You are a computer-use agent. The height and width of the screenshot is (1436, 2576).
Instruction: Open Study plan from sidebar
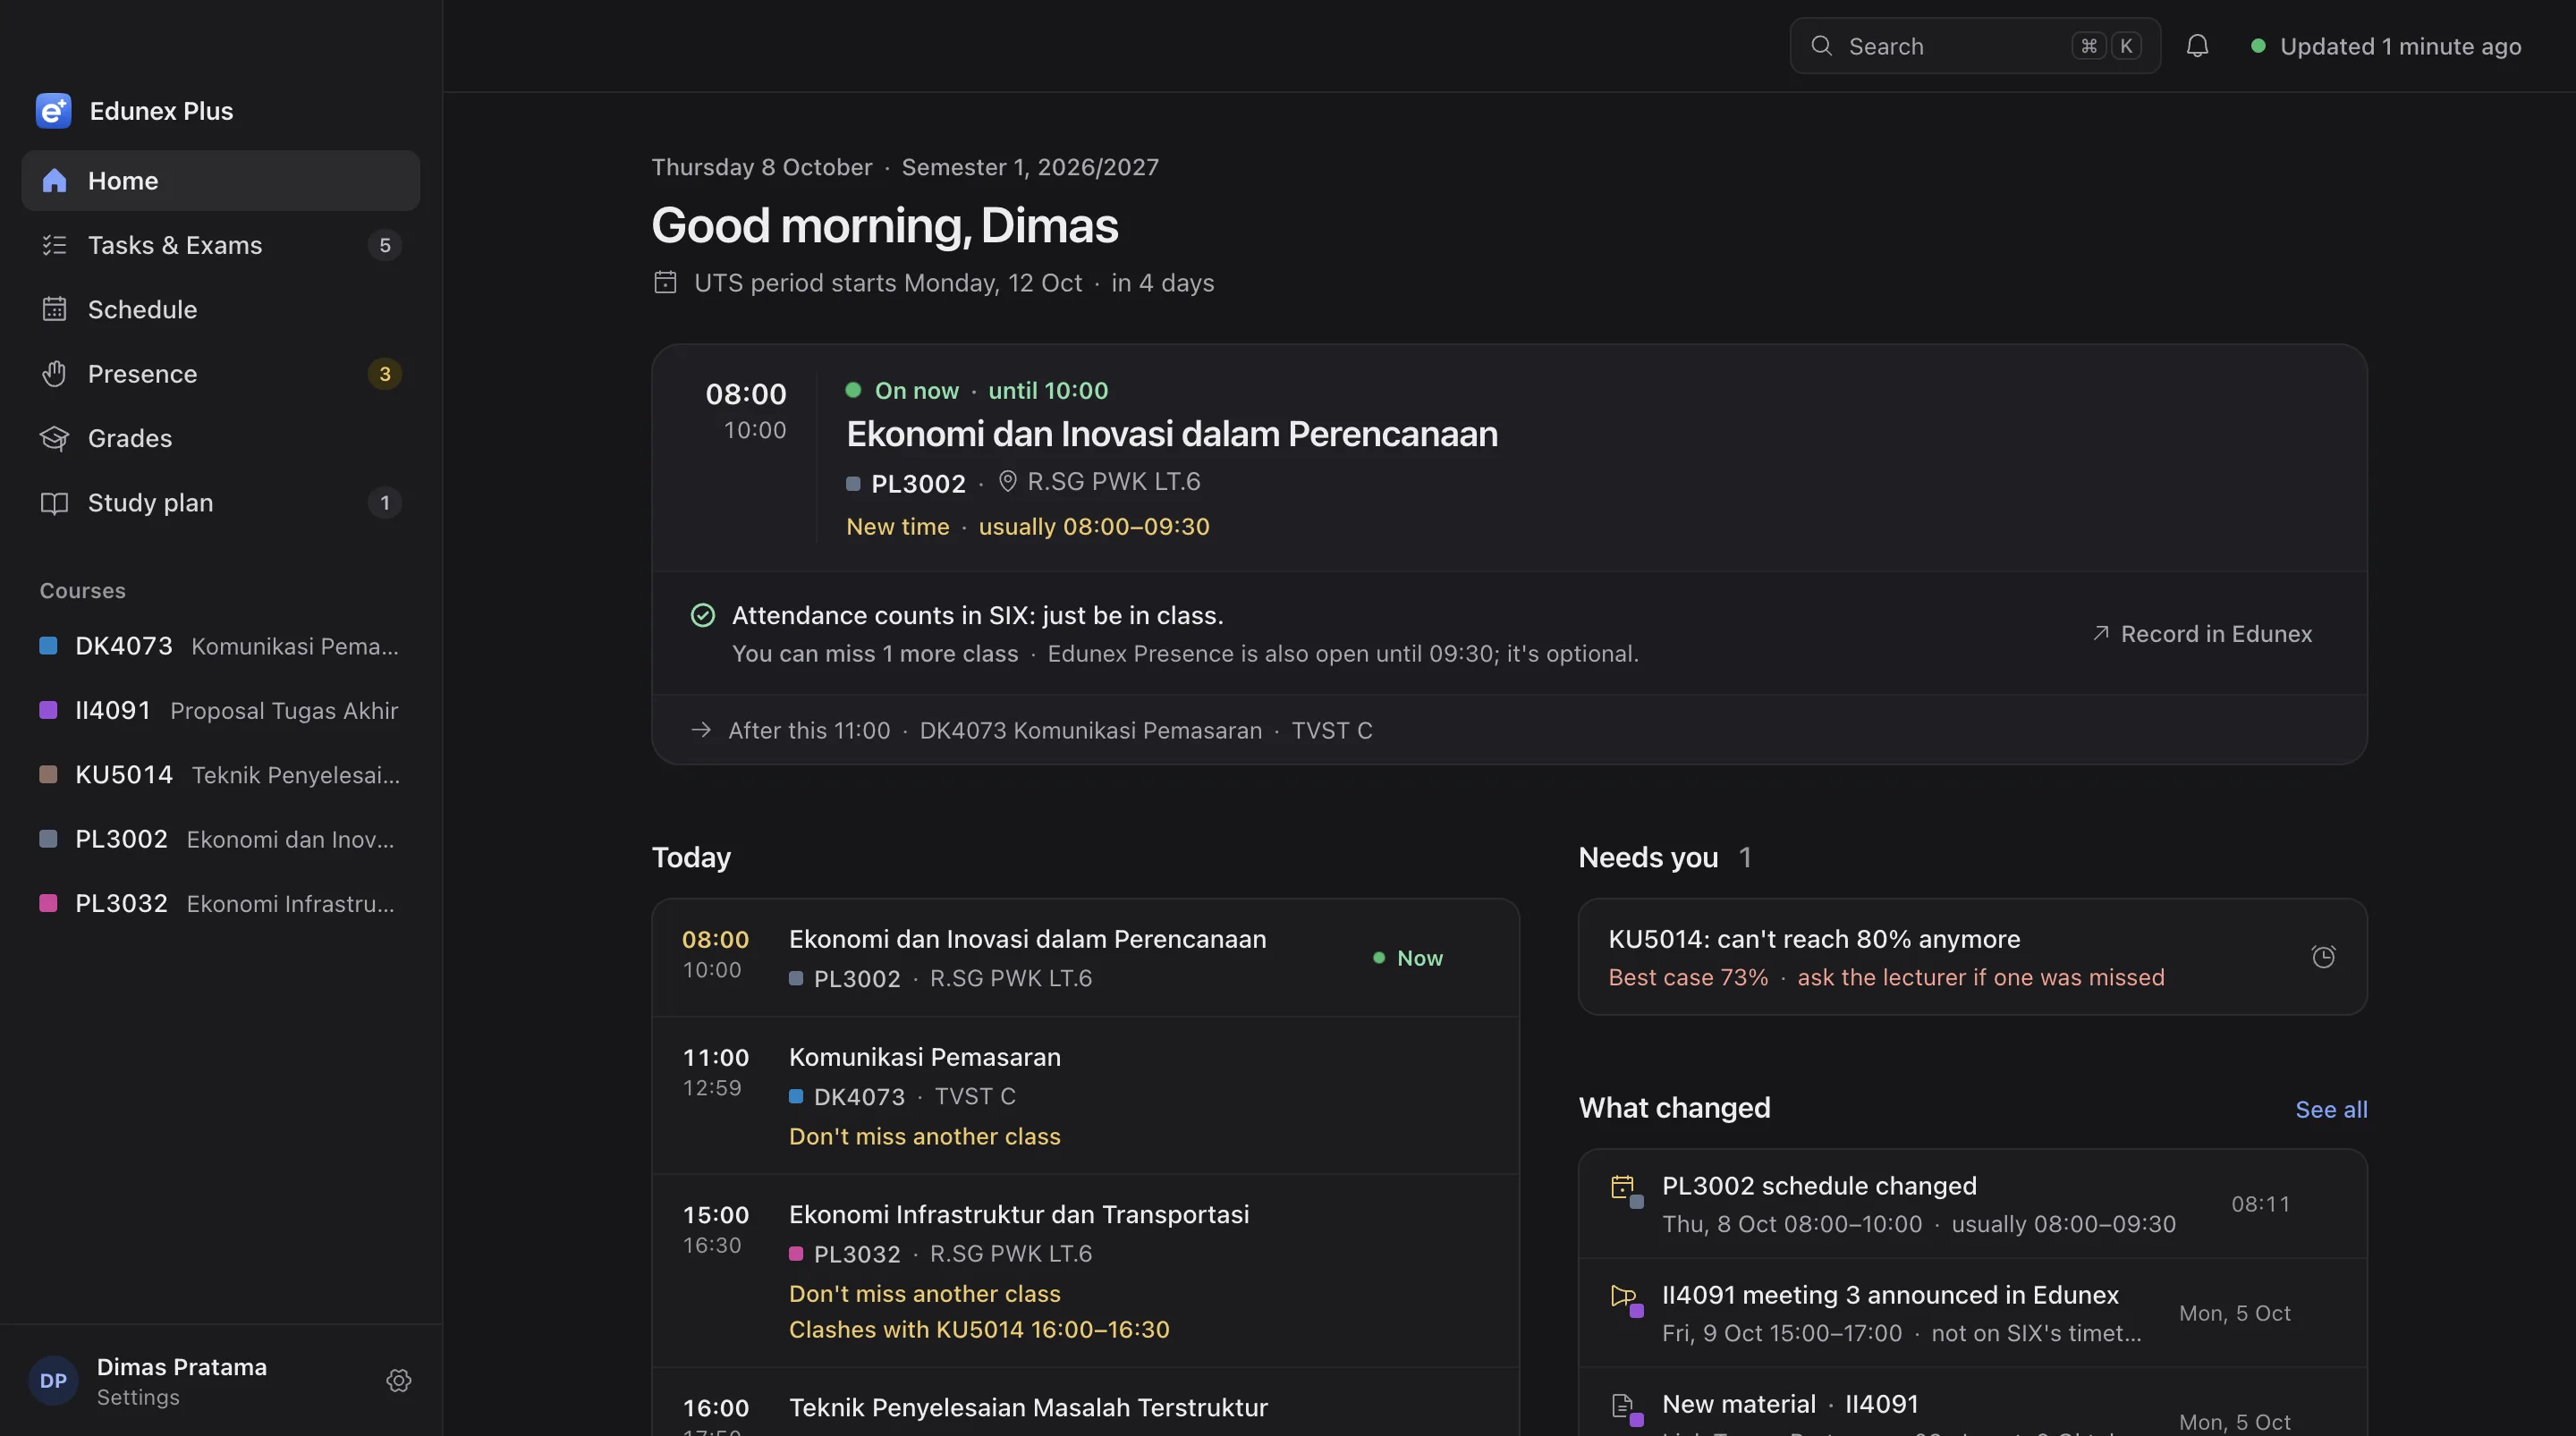pyautogui.click(x=220, y=502)
